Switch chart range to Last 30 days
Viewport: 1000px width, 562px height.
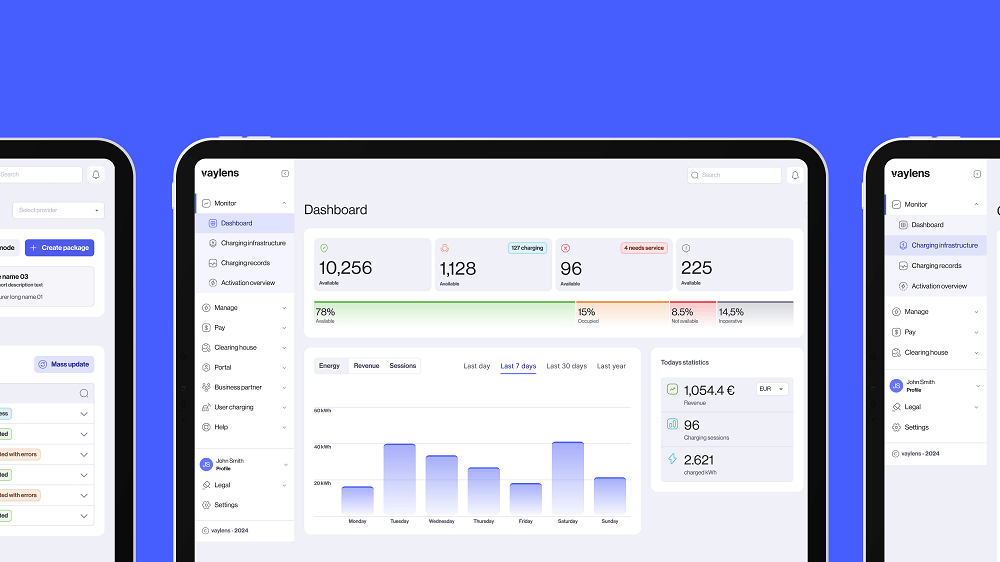[x=566, y=366]
